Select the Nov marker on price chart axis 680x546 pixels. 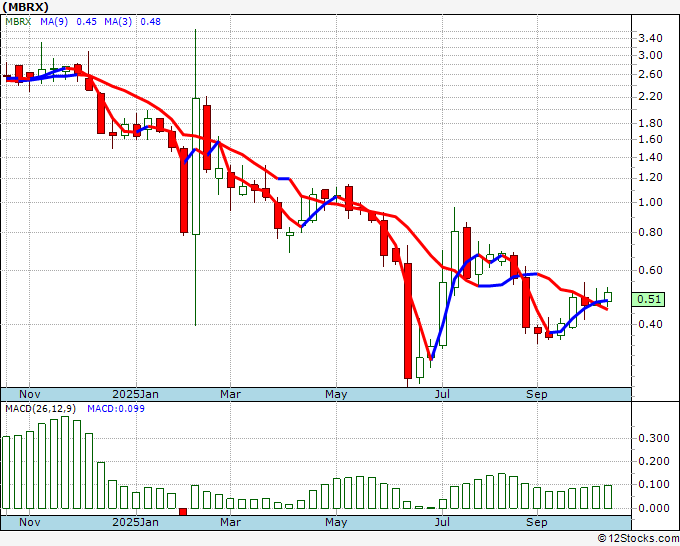31,394
